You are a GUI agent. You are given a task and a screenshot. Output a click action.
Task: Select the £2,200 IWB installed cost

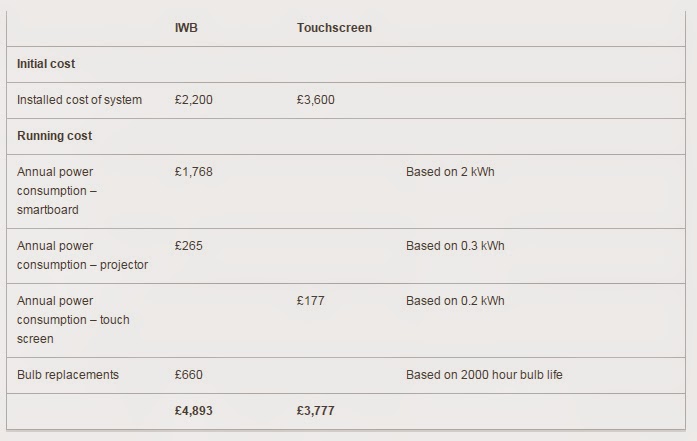click(194, 100)
